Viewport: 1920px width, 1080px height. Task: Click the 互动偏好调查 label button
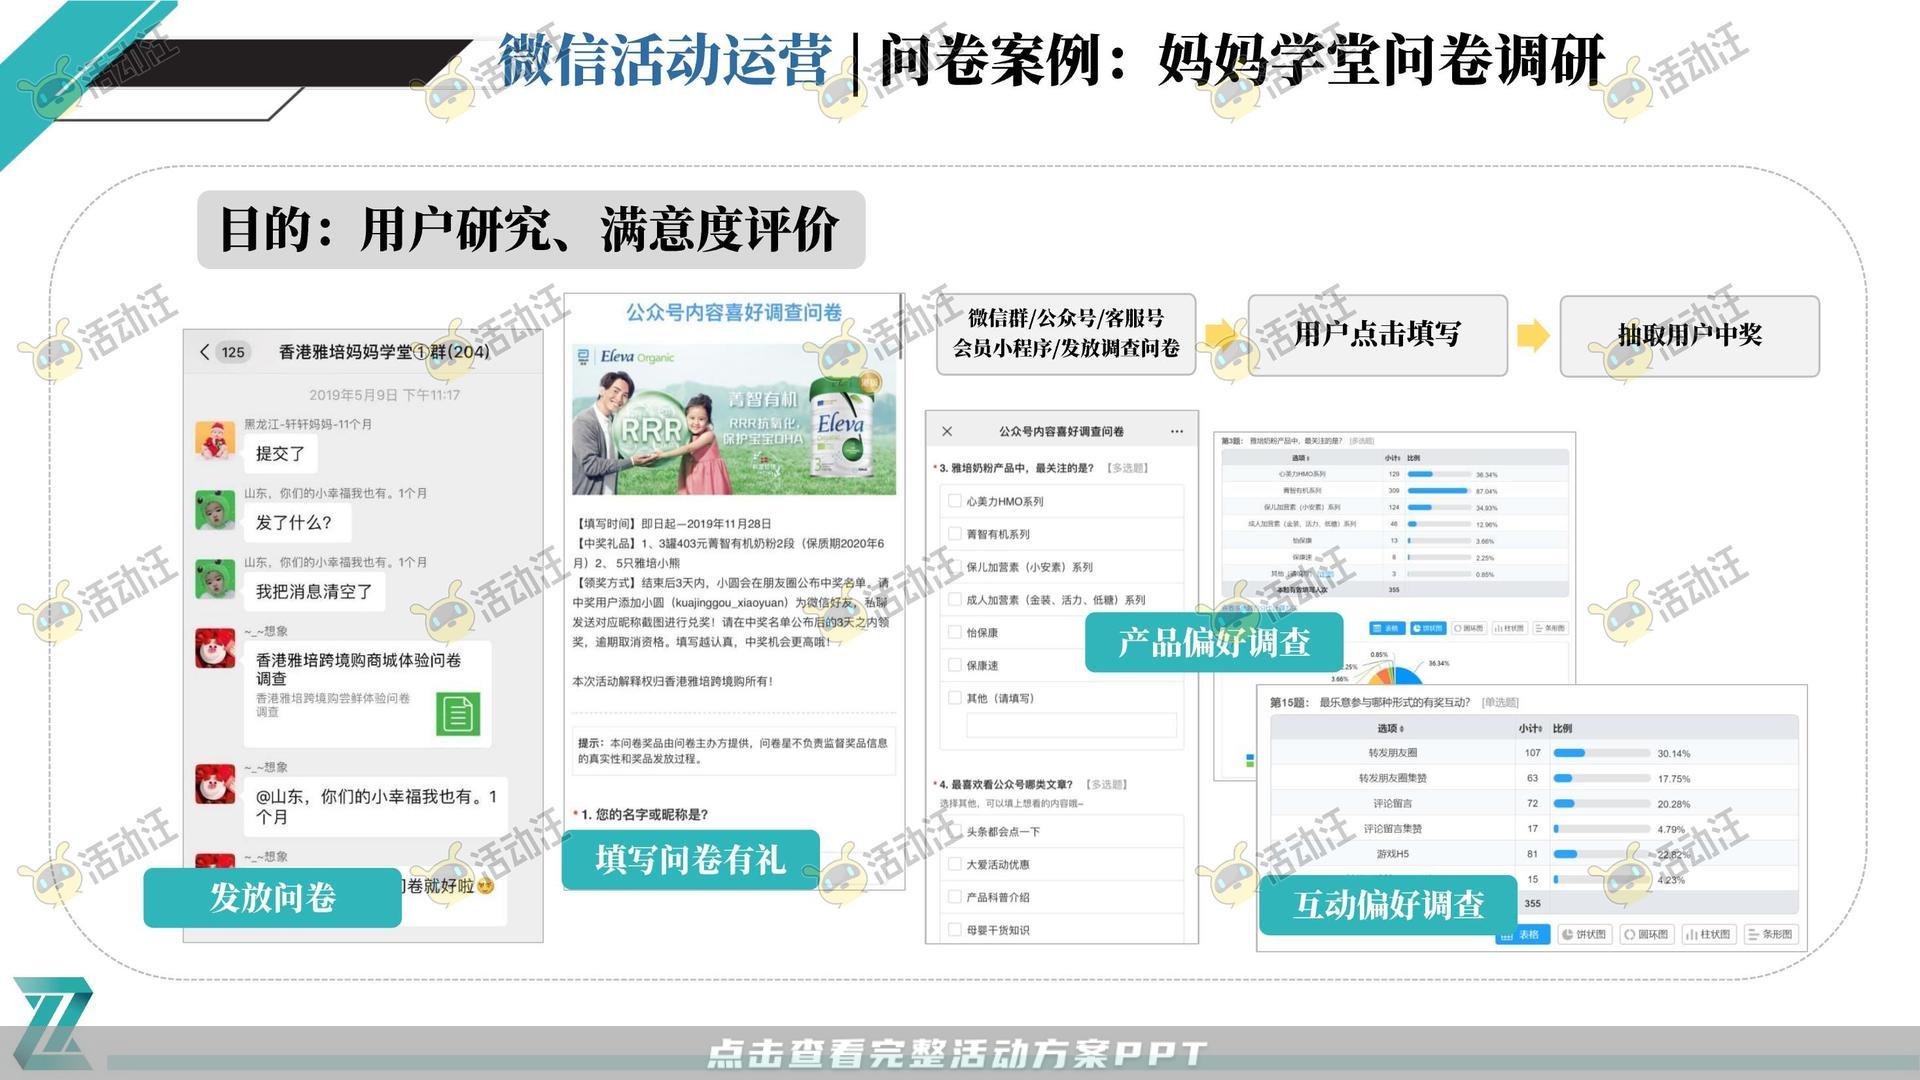click(x=1388, y=904)
